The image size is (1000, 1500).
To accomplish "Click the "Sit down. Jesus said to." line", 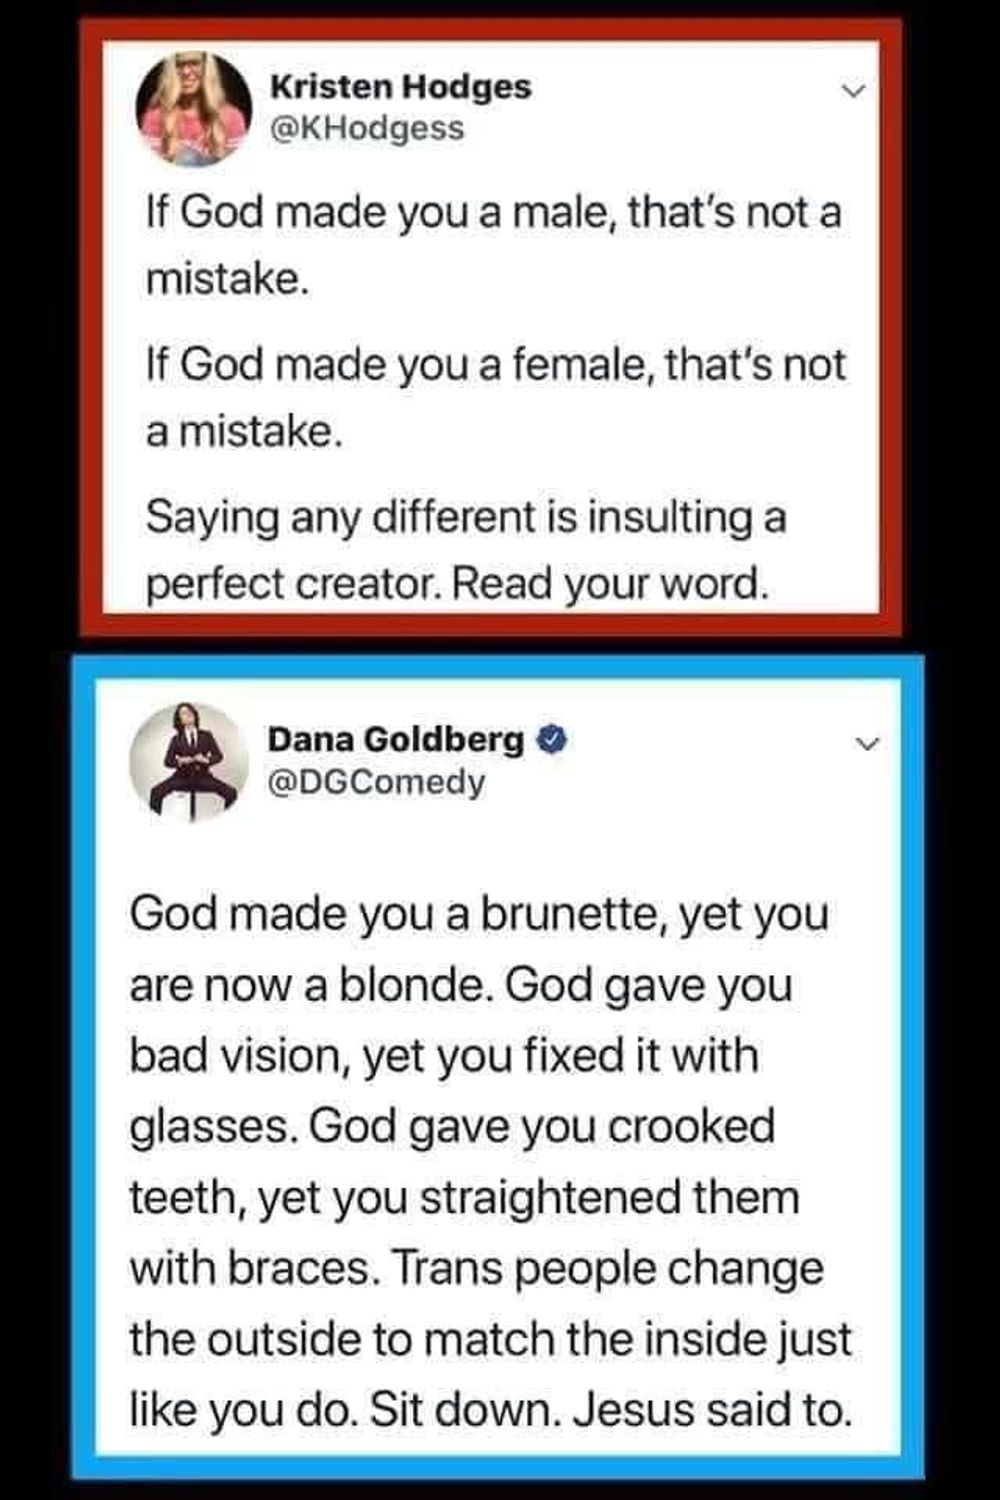I will 610,1410.
